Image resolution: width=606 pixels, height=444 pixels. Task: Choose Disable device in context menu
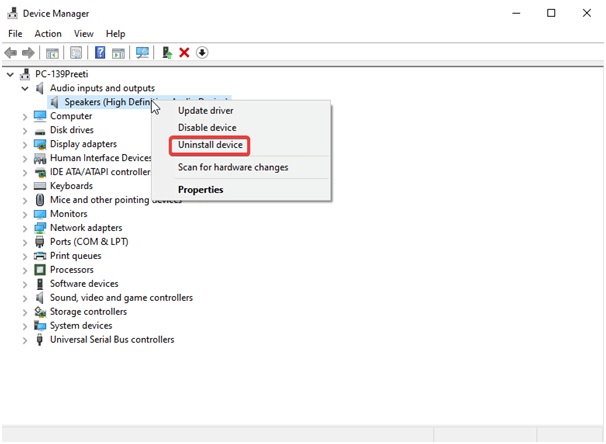coord(207,128)
